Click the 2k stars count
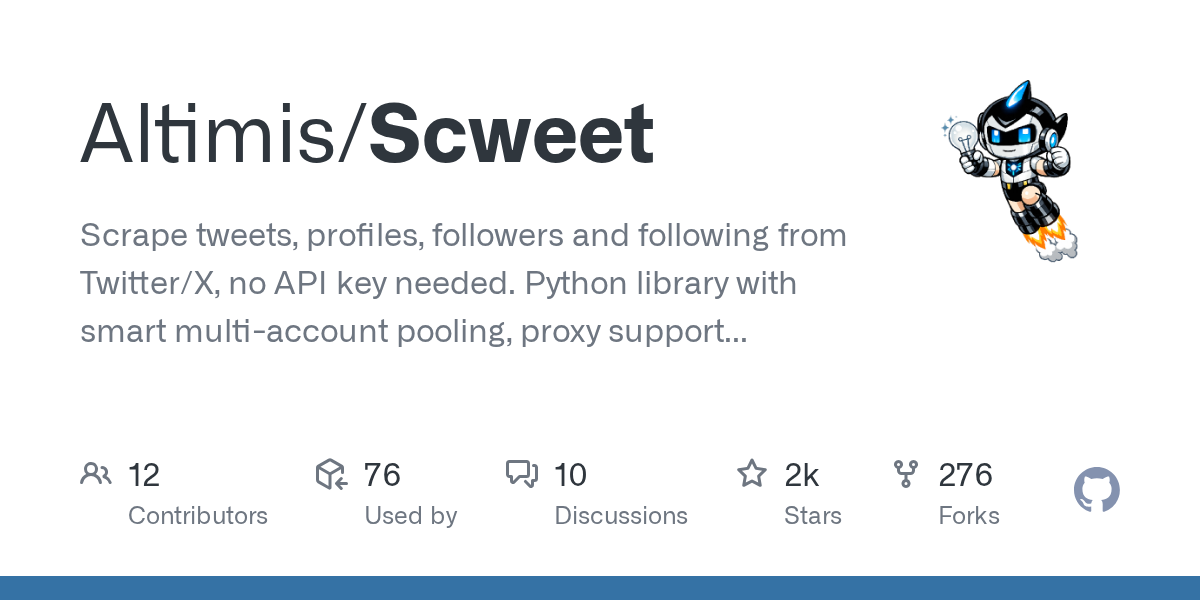The image size is (1200, 600). pos(802,475)
